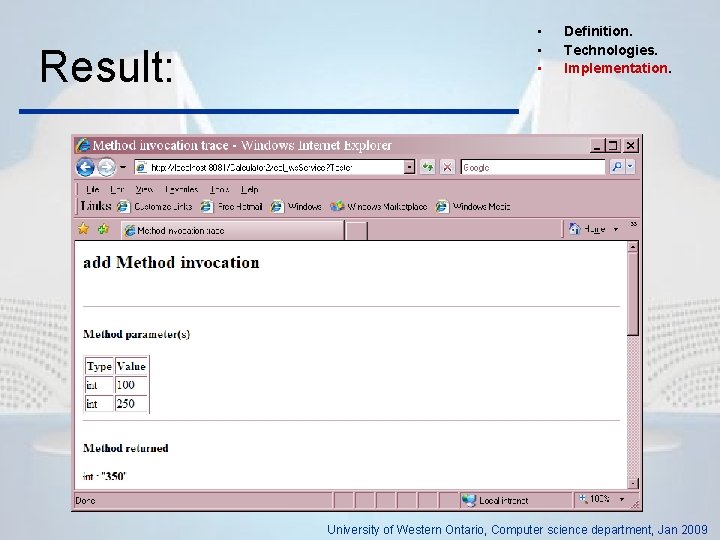Click the Windows link in Links bar
This screenshot has height=540, width=720.
point(296,207)
